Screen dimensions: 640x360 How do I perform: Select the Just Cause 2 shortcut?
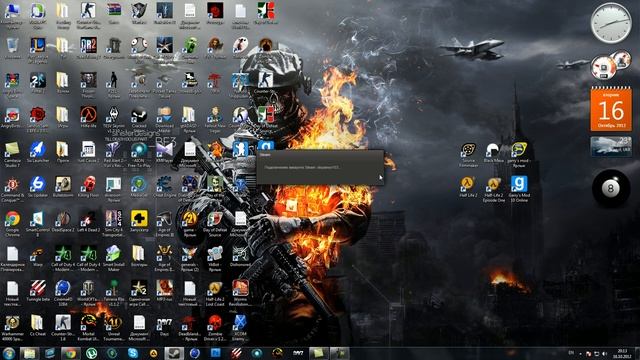(x=88, y=150)
